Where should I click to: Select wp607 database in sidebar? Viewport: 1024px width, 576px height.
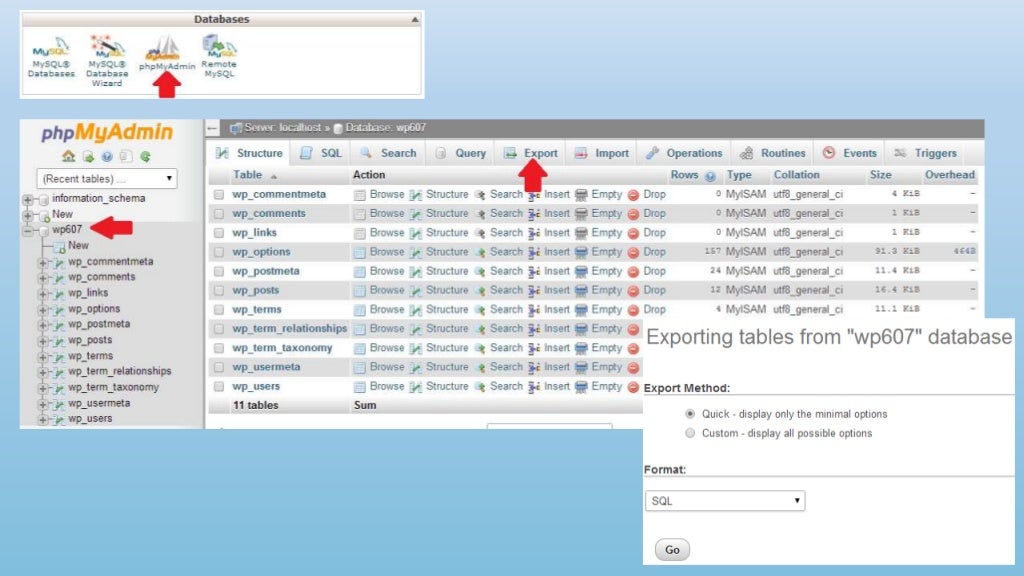[x=67, y=229]
